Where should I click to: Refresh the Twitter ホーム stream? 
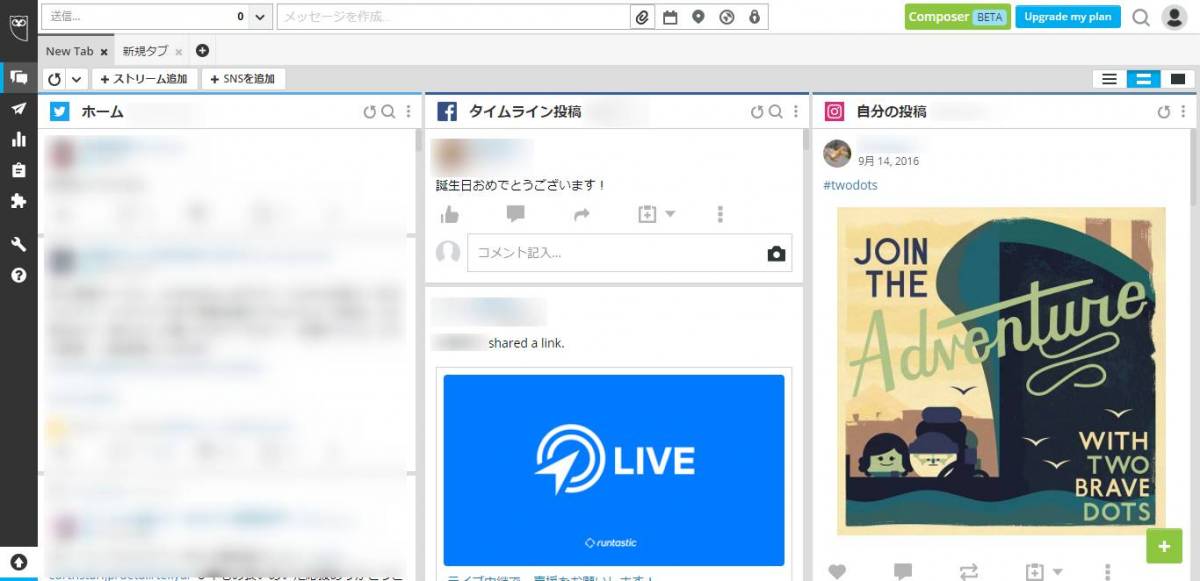click(x=370, y=112)
